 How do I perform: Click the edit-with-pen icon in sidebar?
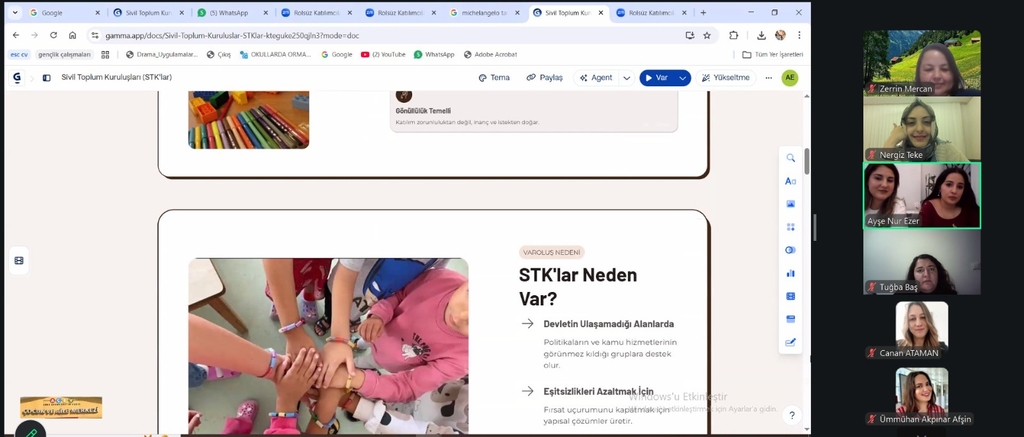[790, 342]
